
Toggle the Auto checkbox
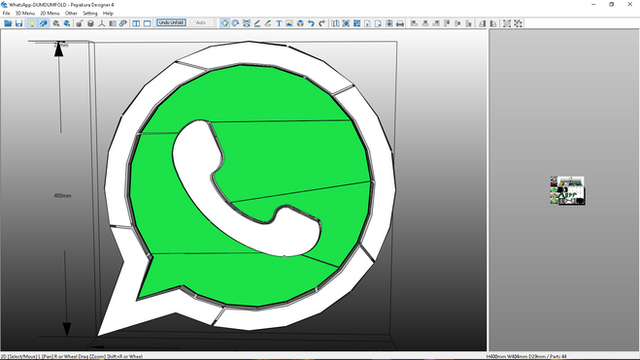click(x=198, y=22)
